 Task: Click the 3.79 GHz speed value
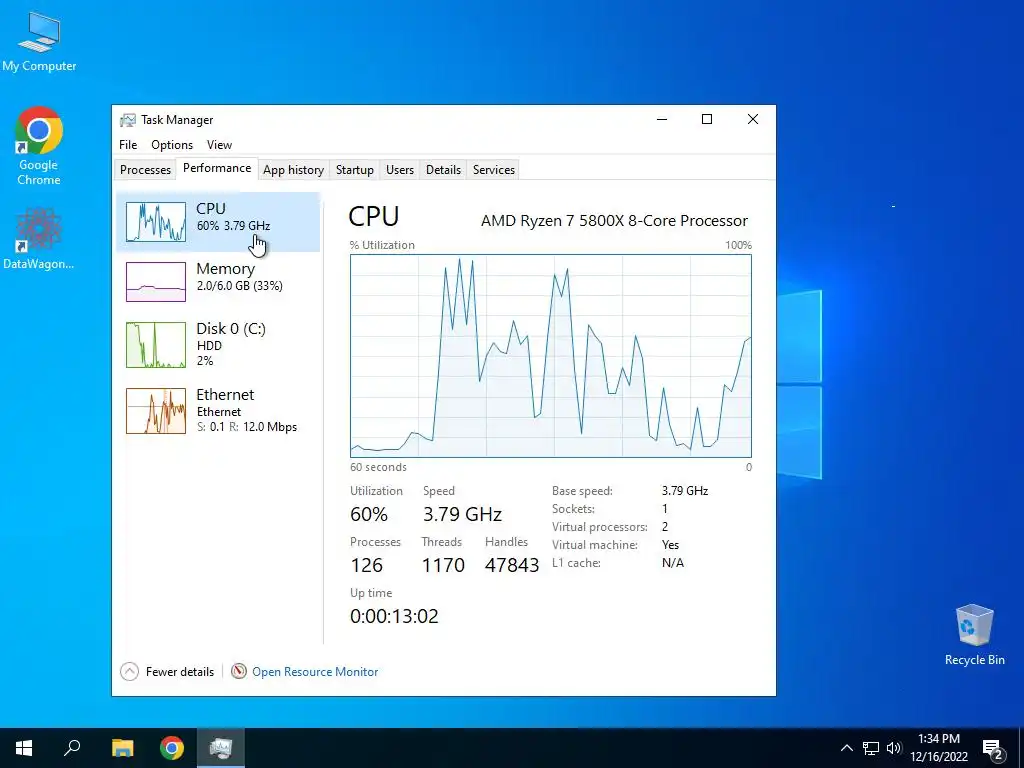[x=462, y=515]
